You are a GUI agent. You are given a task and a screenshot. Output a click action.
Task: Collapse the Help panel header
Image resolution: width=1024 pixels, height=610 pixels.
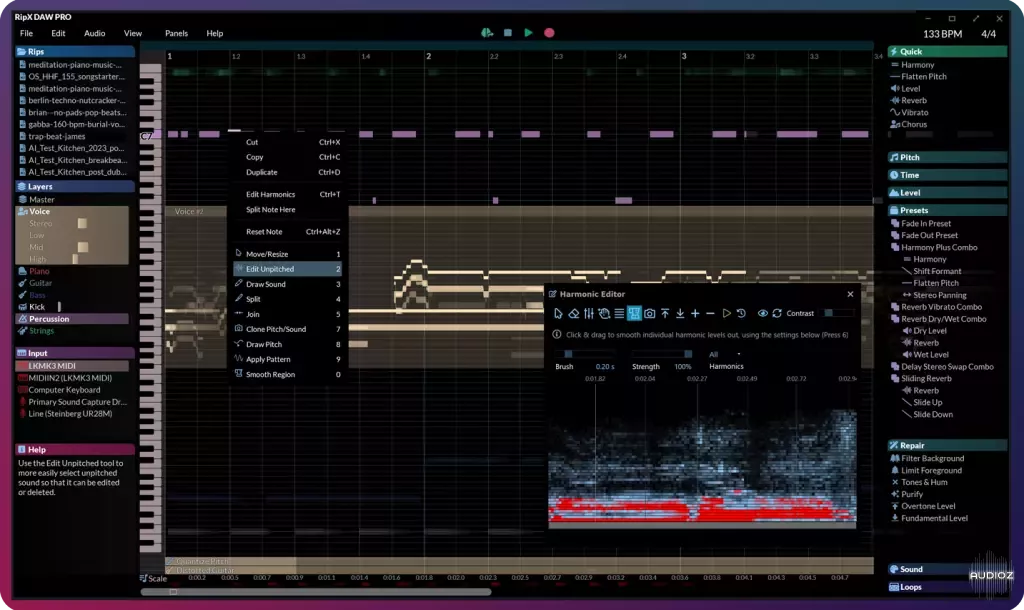[x=74, y=450]
